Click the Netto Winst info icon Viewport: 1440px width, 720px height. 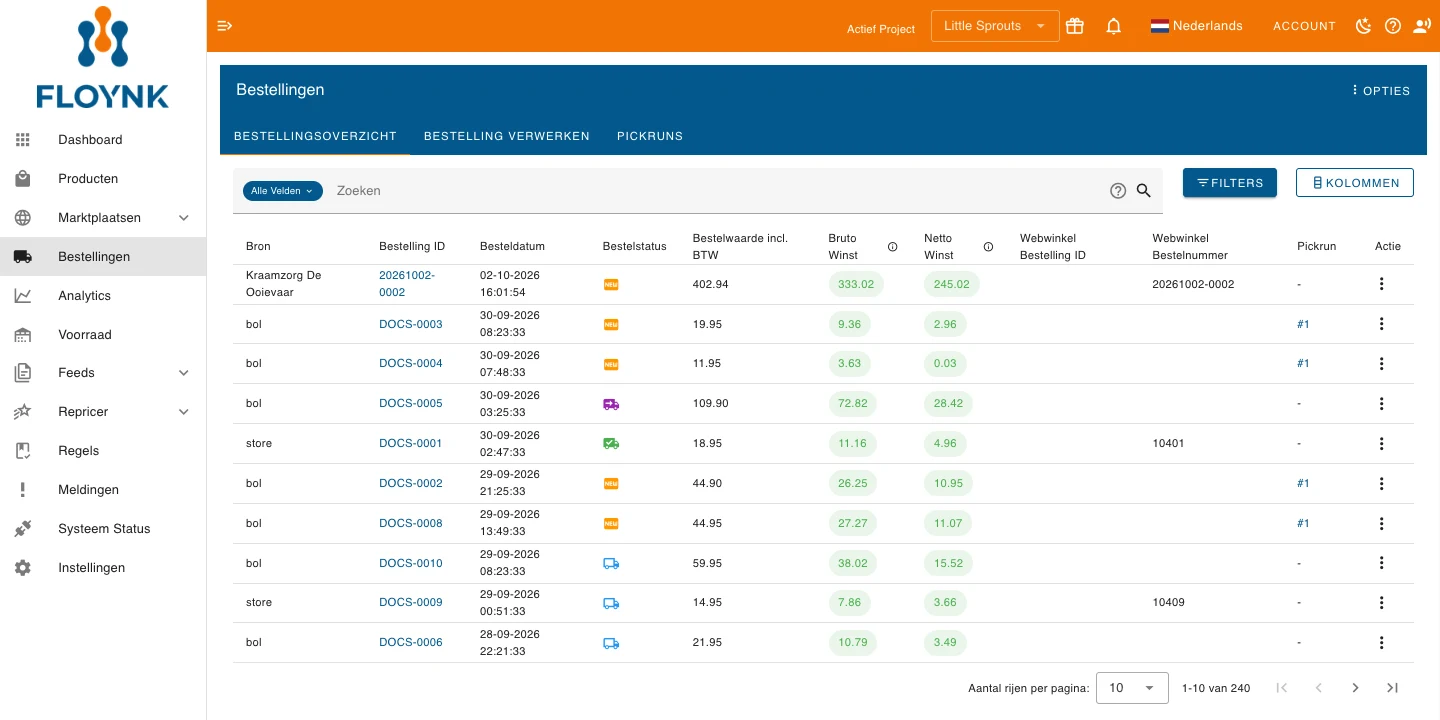coord(988,247)
